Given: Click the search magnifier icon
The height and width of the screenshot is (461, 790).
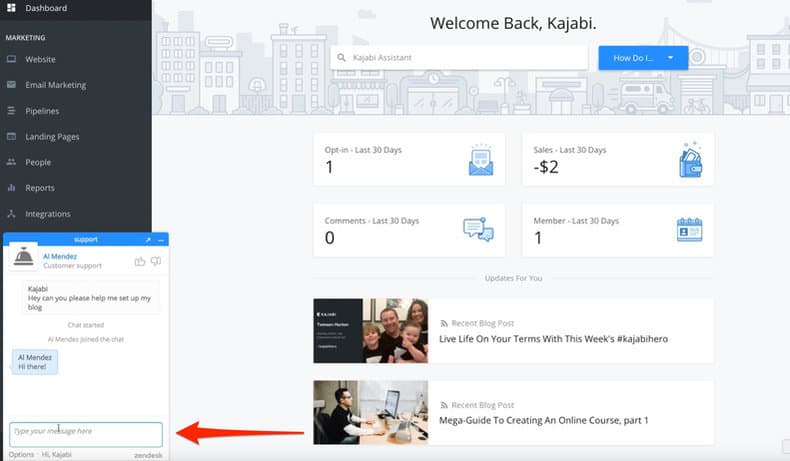Looking at the screenshot, I should [341, 57].
